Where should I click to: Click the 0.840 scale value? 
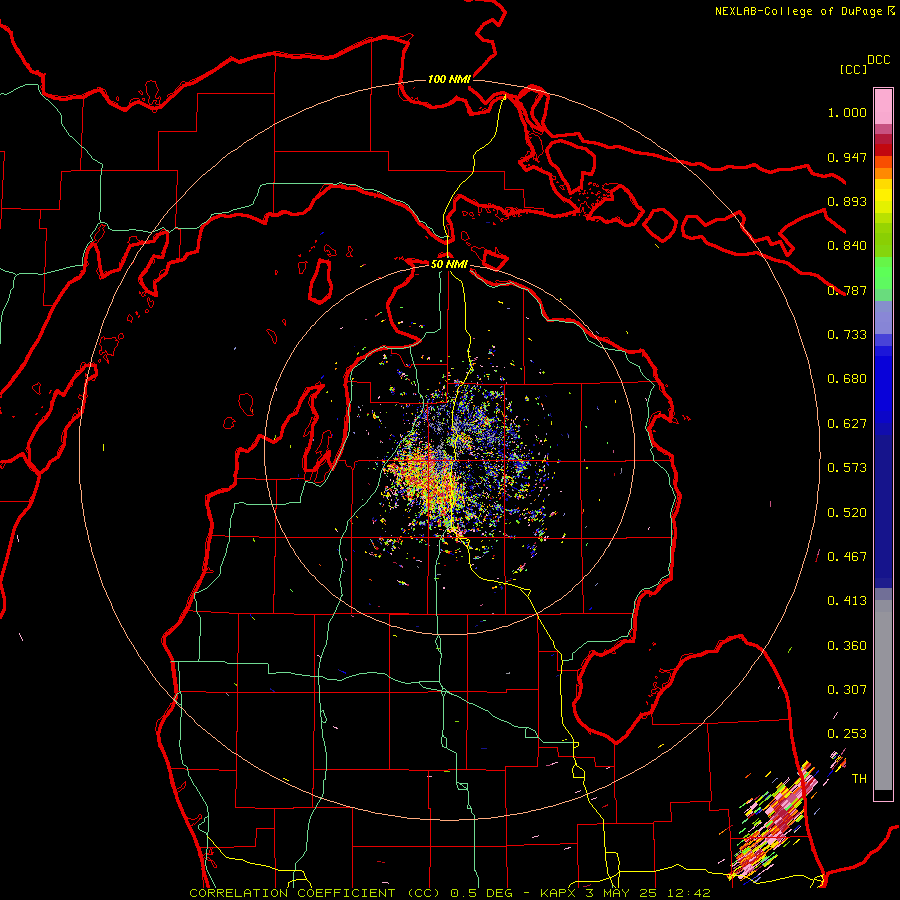click(847, 246)
